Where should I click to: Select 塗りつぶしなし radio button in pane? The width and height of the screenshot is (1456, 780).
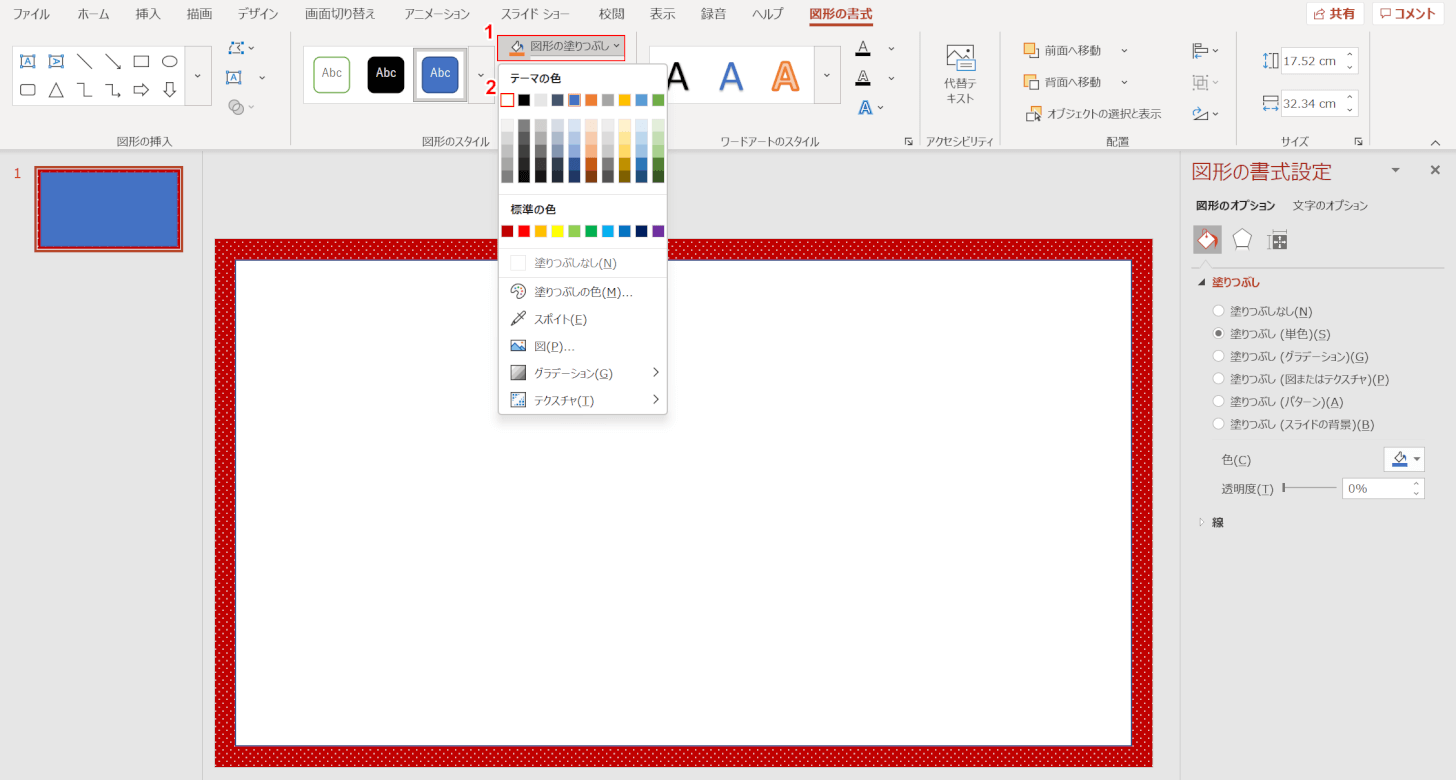[1218, 311]
